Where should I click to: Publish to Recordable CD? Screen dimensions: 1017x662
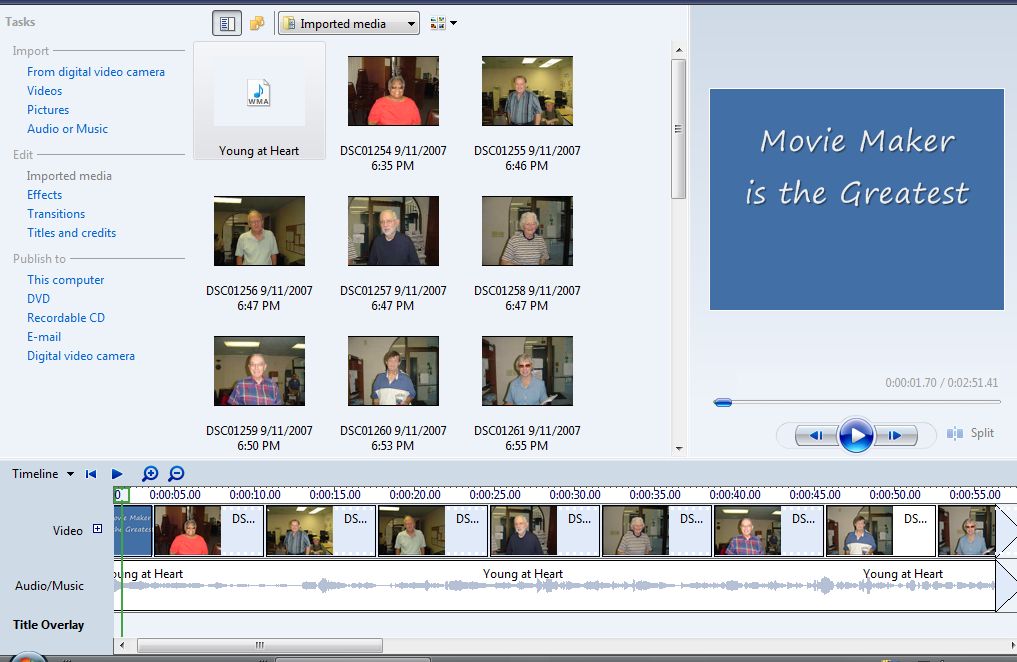click(66, 318)
